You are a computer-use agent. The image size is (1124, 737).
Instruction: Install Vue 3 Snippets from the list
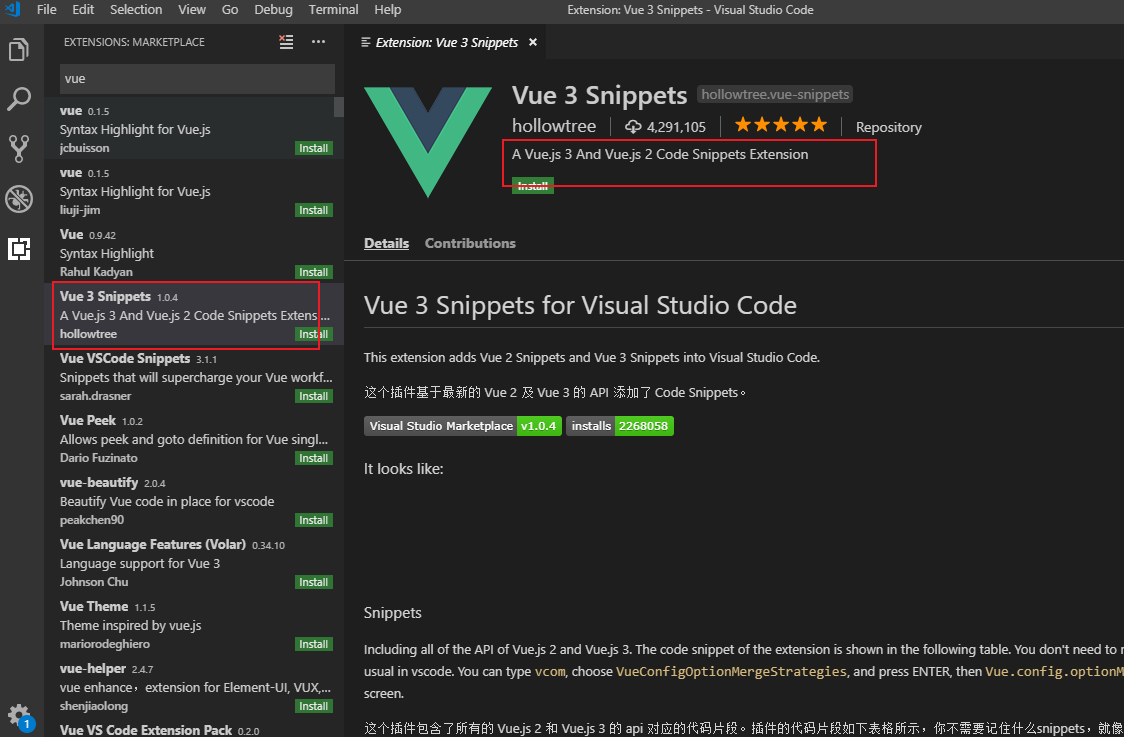click(x=314, y=334)
